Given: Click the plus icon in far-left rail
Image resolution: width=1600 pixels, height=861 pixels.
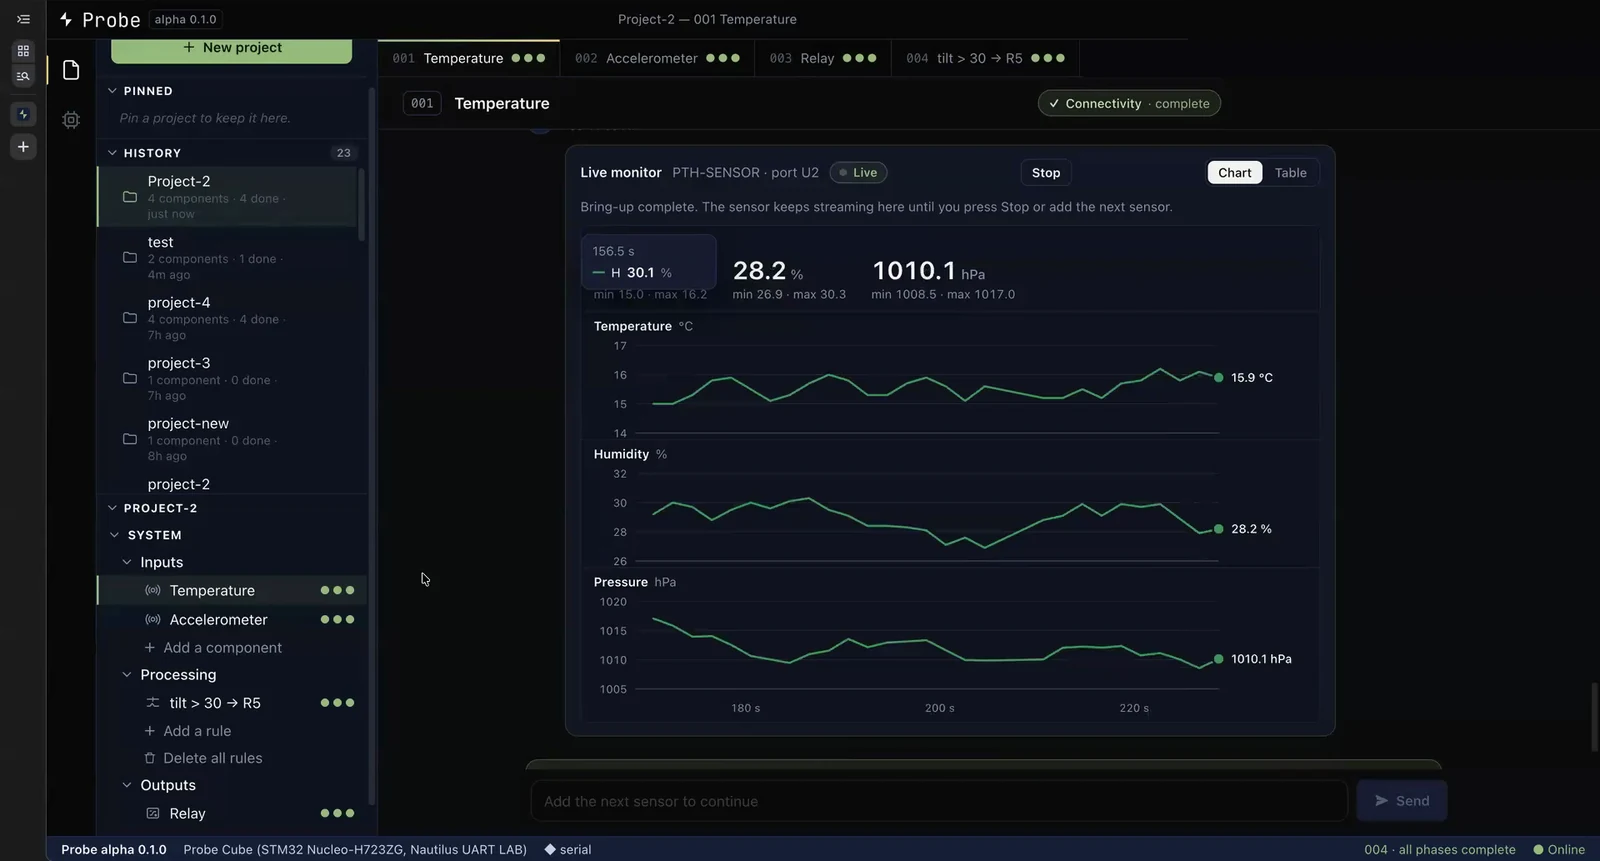Looking at the screenshot, I should (23, 147).
